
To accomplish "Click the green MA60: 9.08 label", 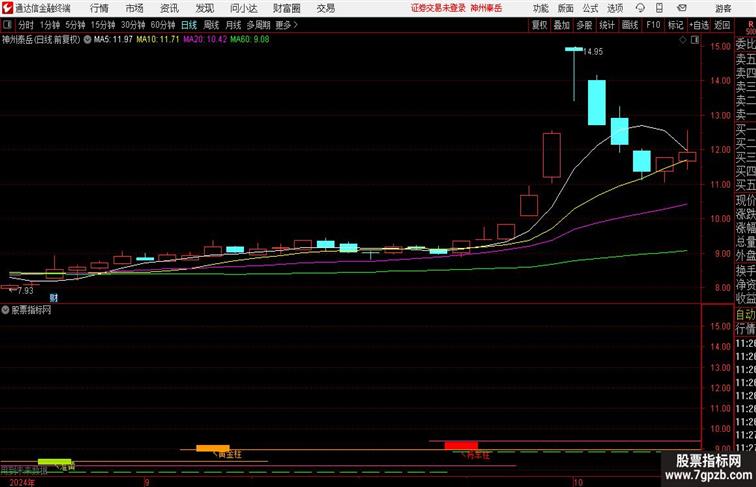I will click(250, 40).
